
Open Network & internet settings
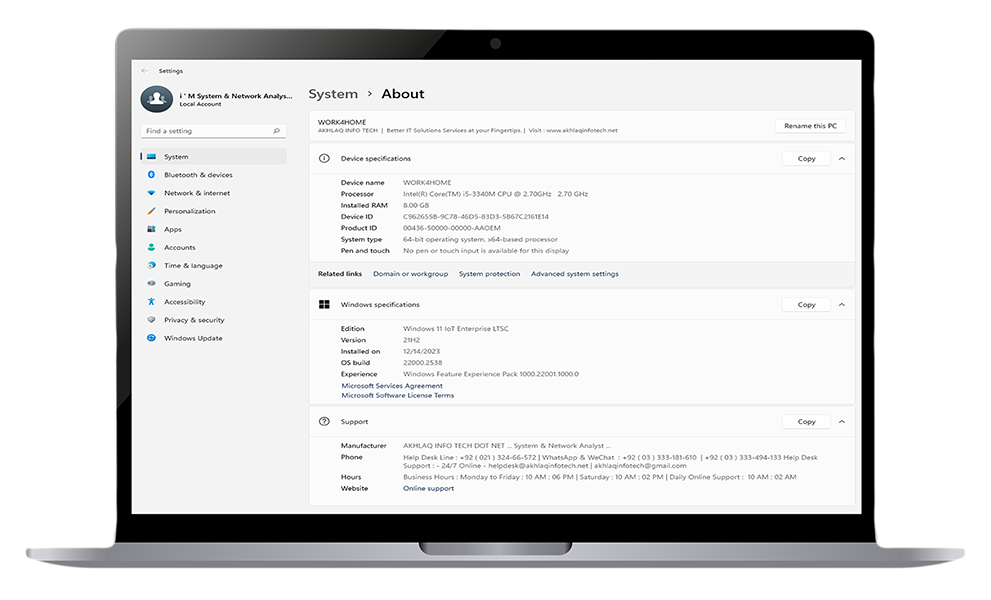[x=197, y=193]
